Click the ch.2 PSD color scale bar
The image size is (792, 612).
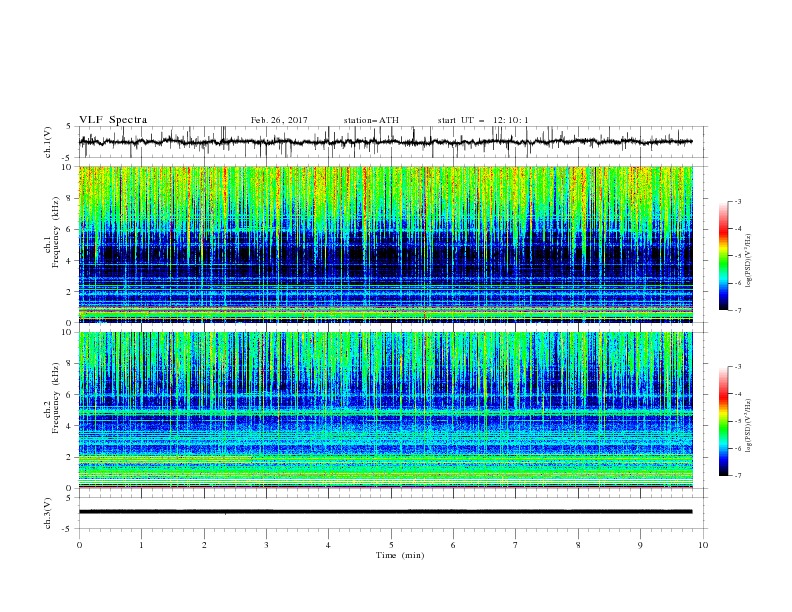(x=723, y=421)
